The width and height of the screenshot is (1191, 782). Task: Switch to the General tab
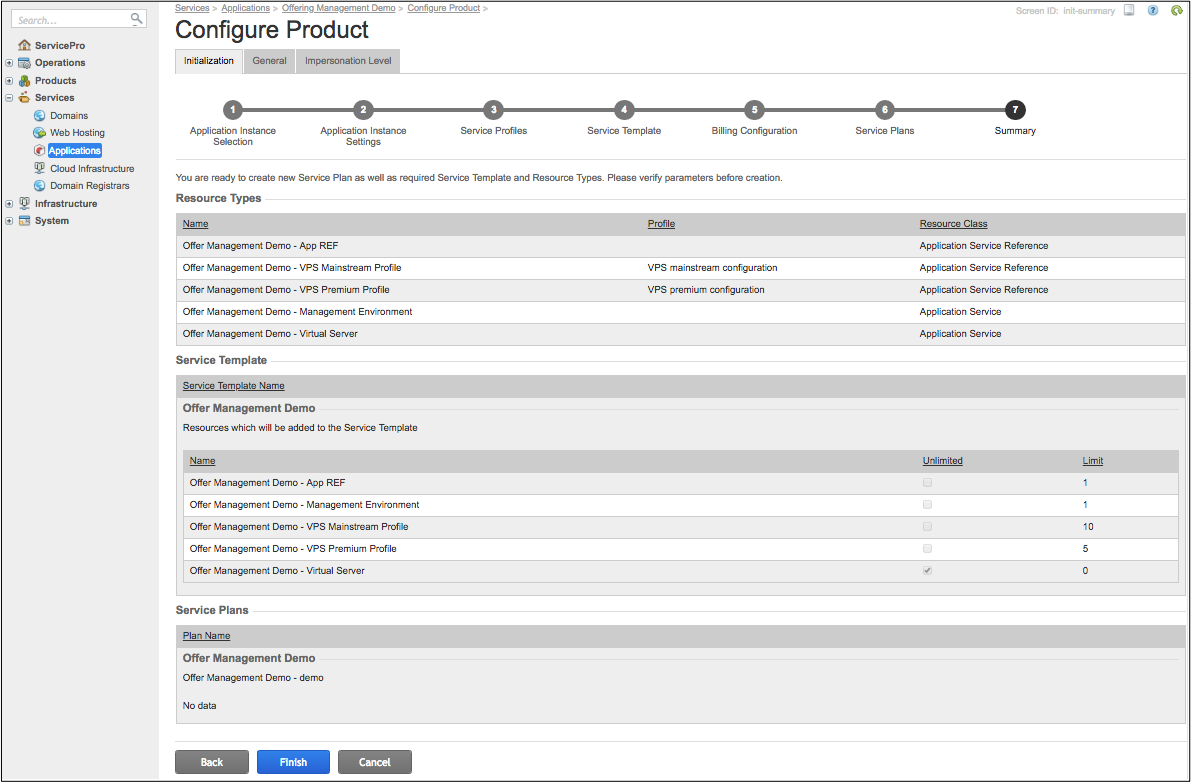pyautogui.click(x=269, y=61)
